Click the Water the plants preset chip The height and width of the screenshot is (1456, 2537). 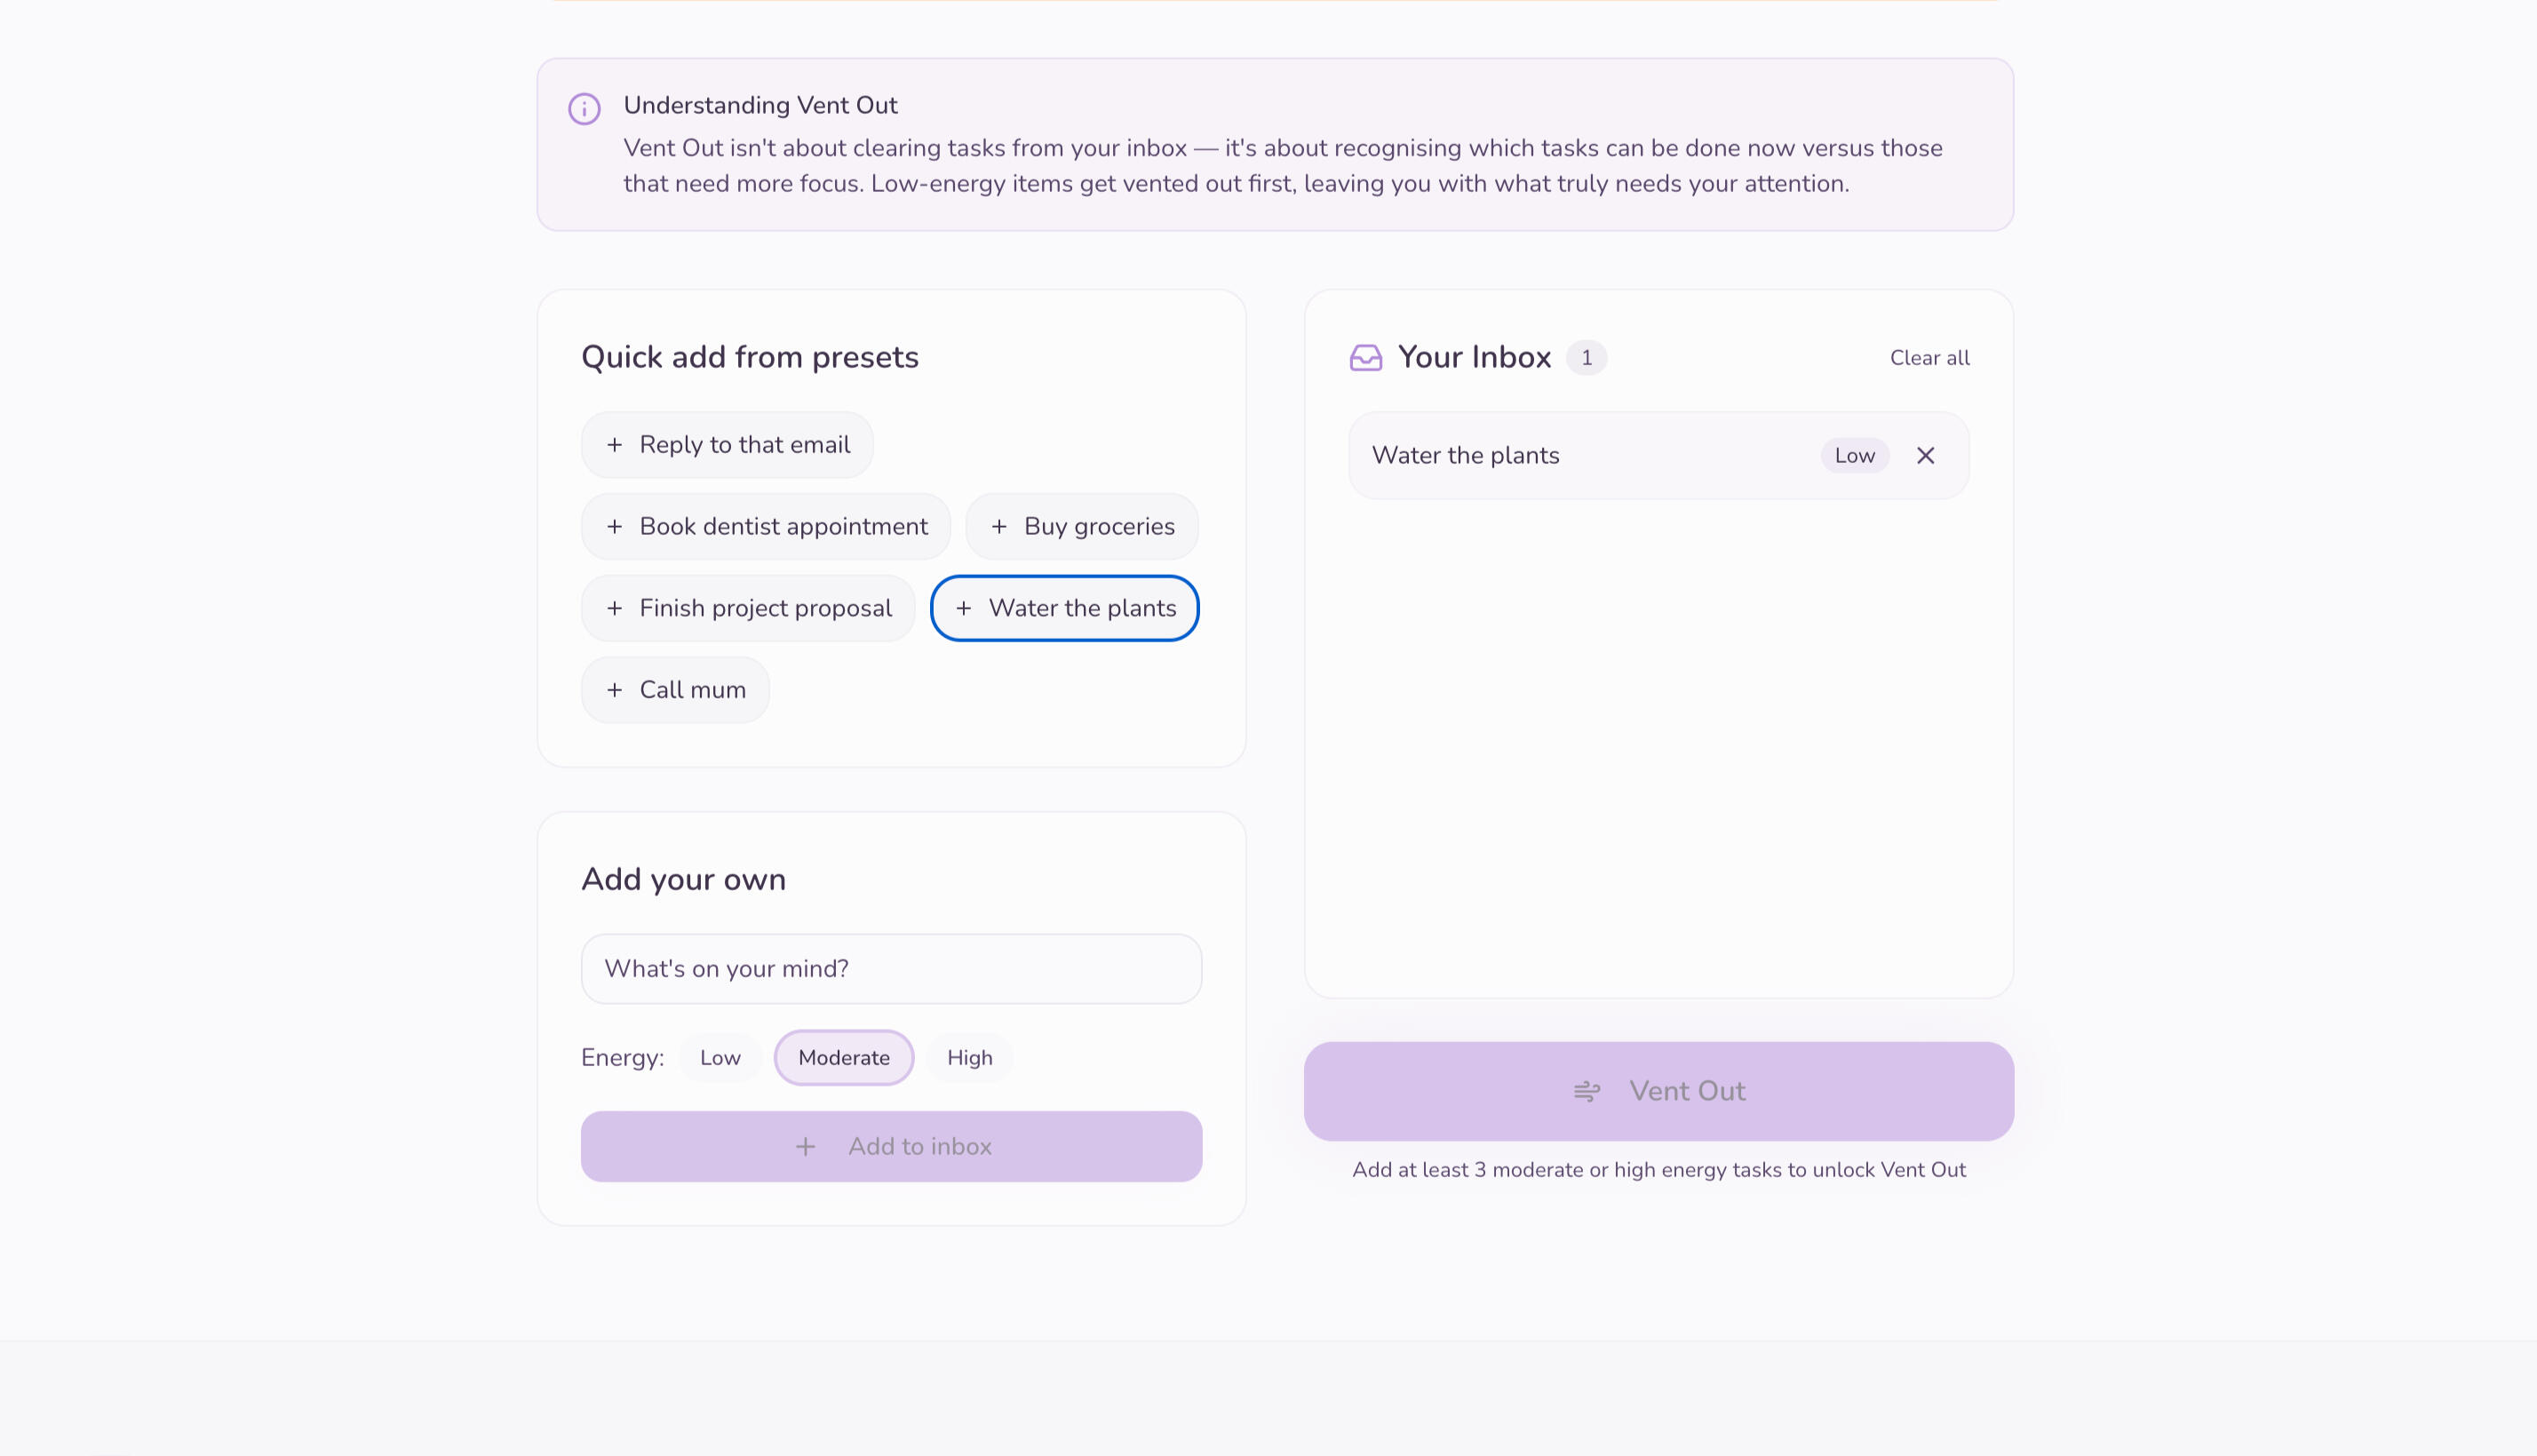[x=1064, y=608]
